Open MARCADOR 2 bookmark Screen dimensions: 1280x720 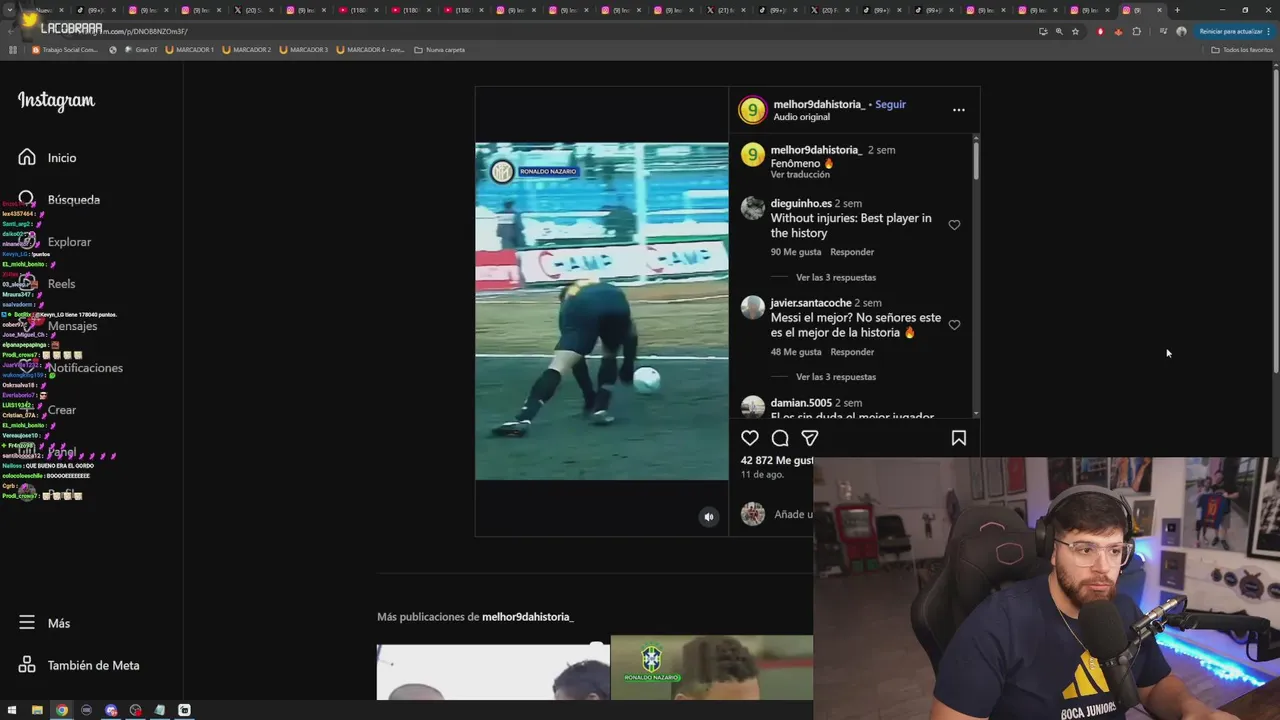coord(247,49)
